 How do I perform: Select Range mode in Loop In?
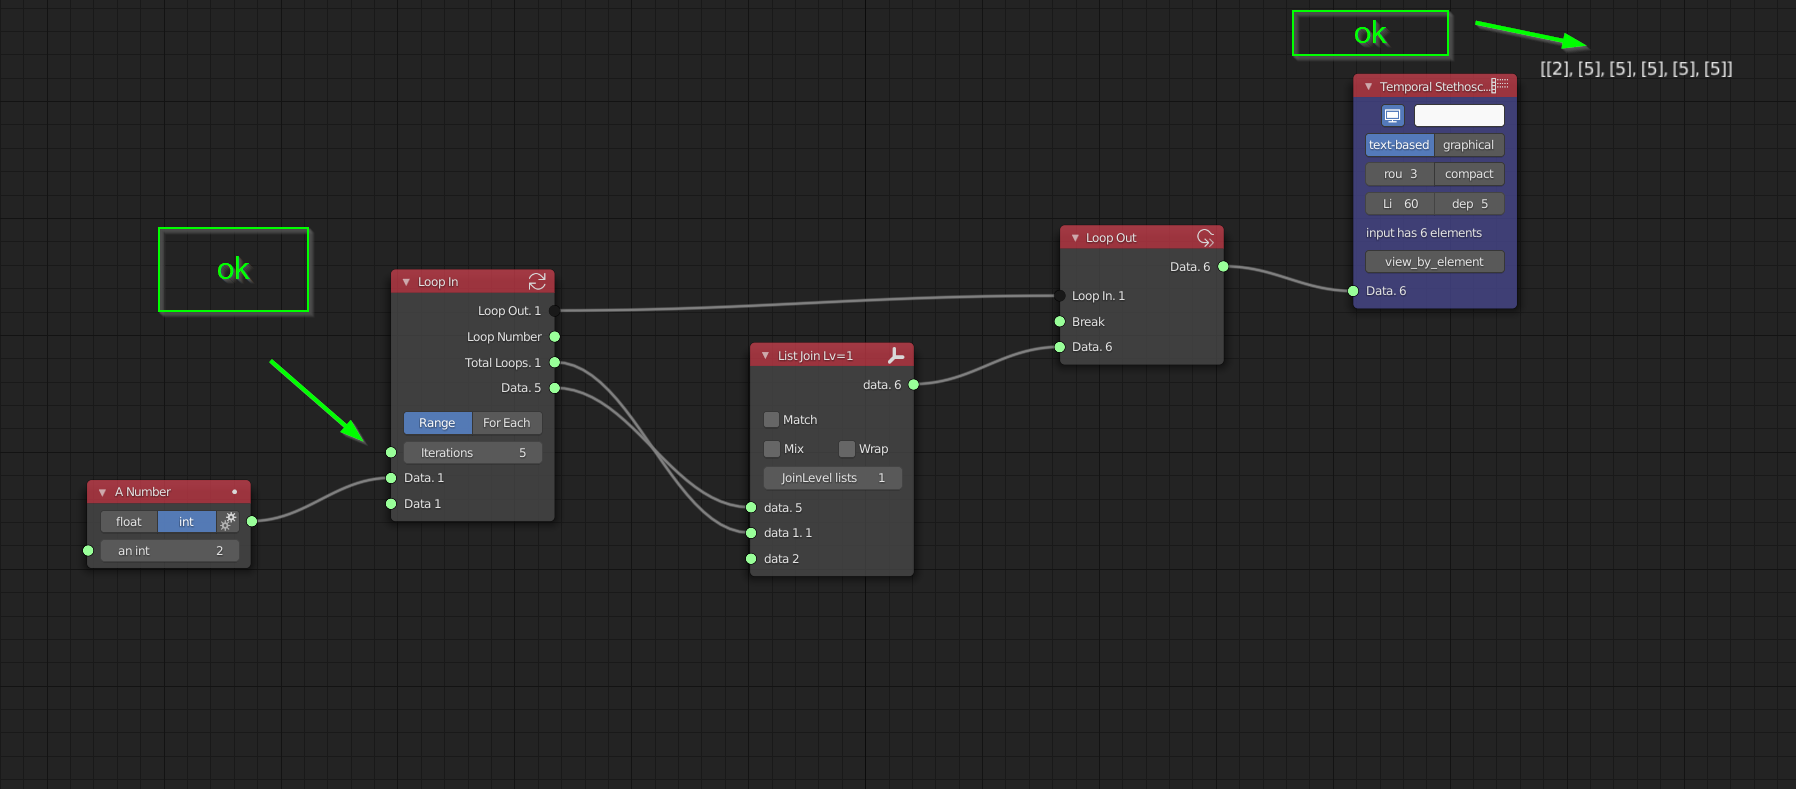tap(437, 423)
